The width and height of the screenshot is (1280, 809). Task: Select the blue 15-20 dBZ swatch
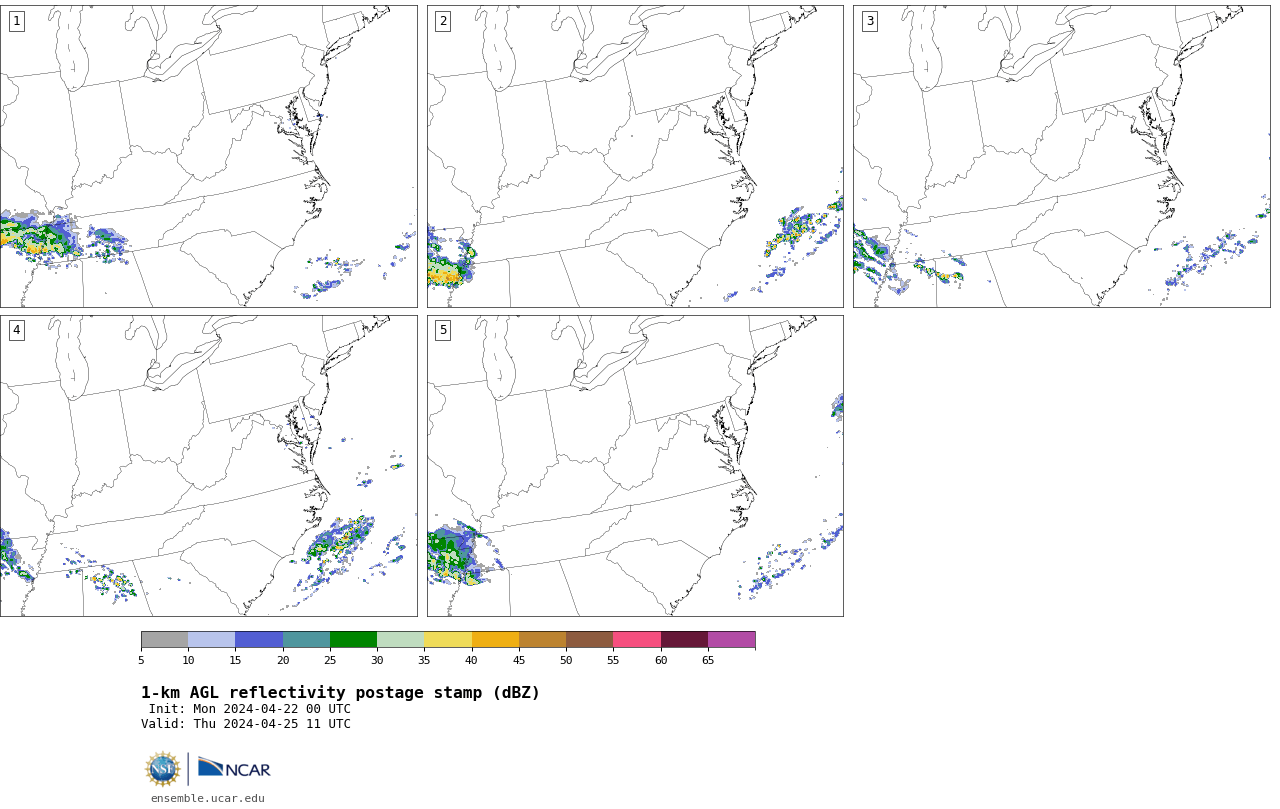click(259, 640)
